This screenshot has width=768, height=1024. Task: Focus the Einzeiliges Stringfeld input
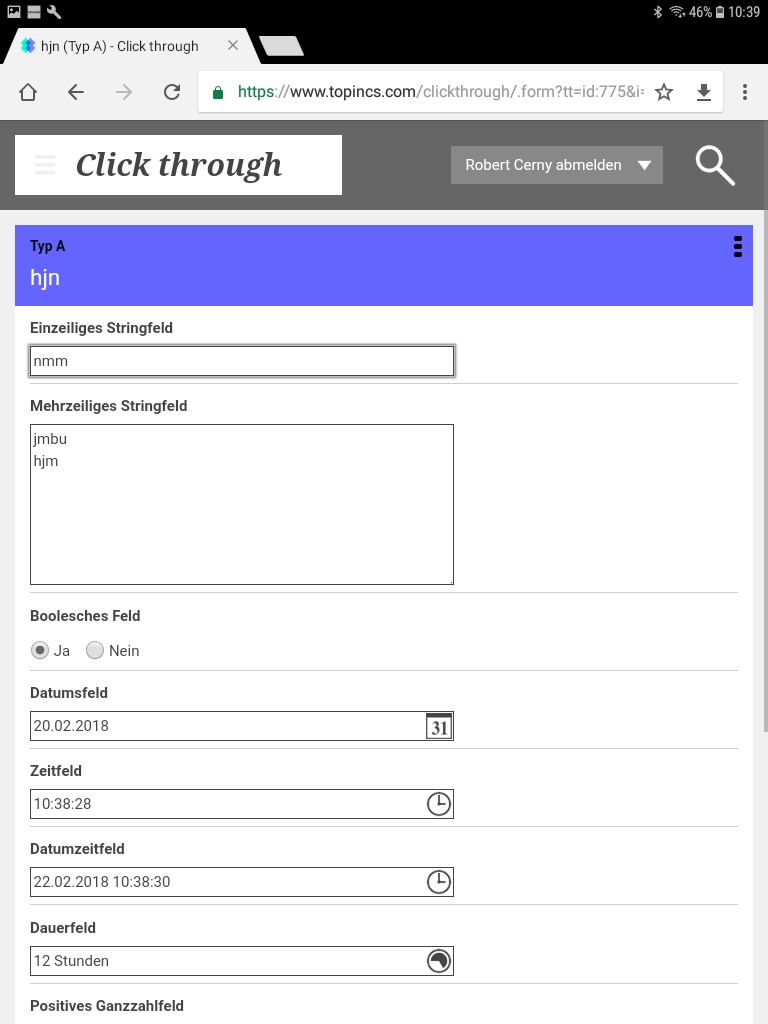pos(242,361)
